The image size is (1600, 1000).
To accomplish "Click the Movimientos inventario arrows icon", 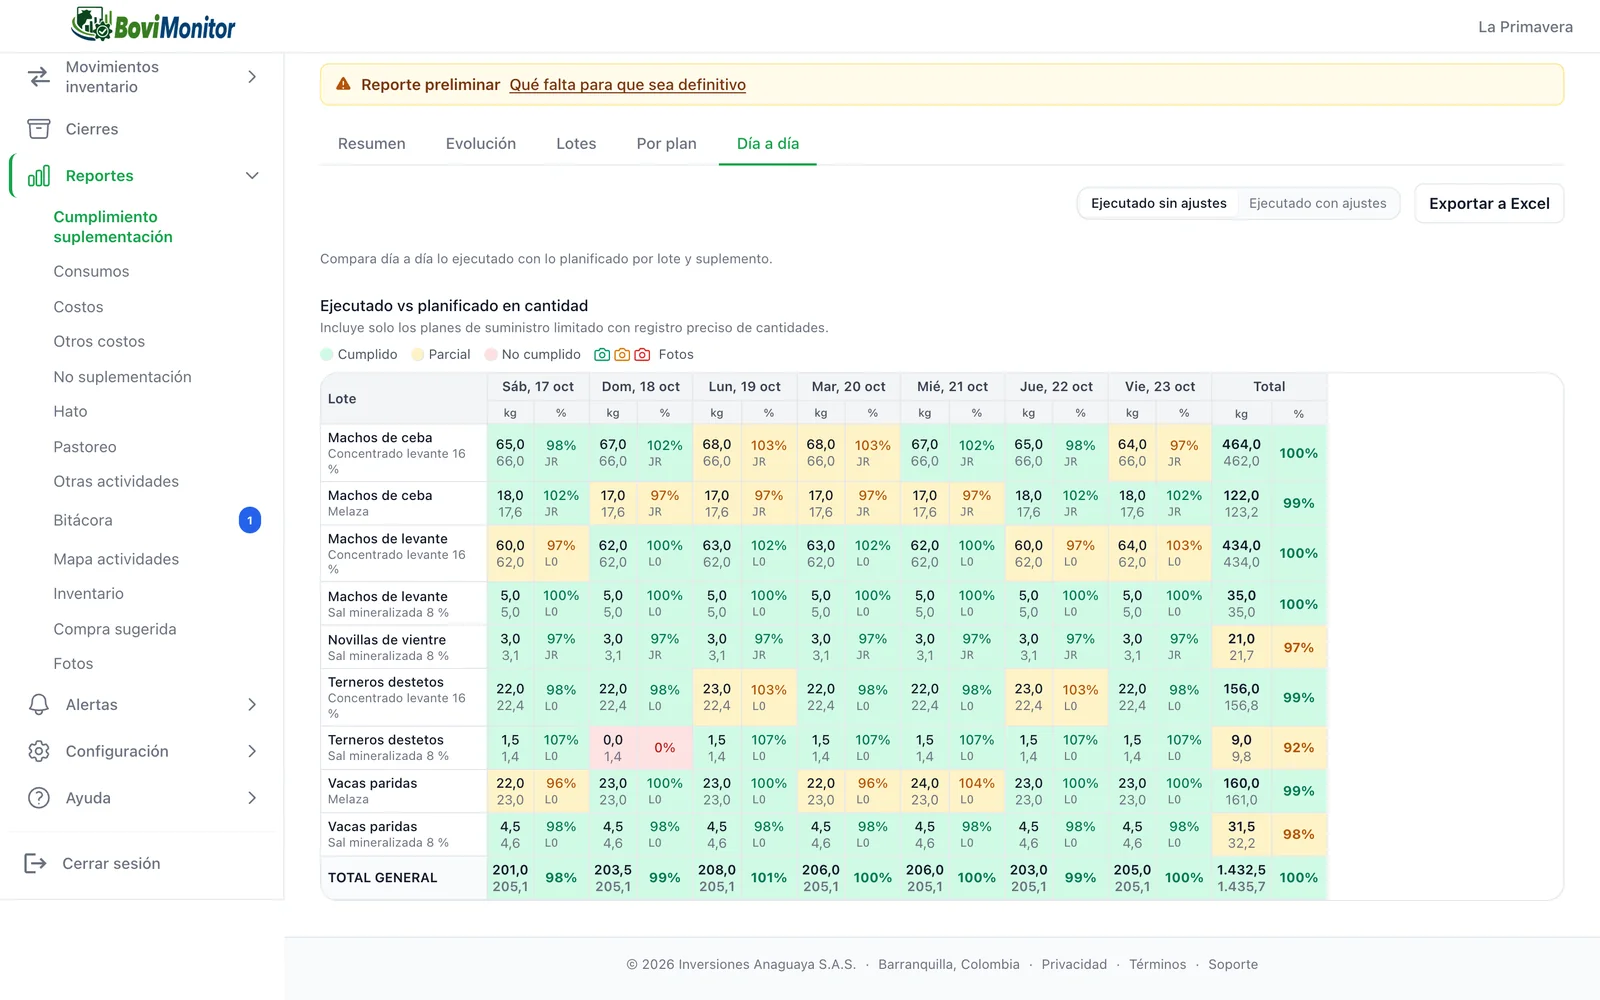I will click(39, 77).
